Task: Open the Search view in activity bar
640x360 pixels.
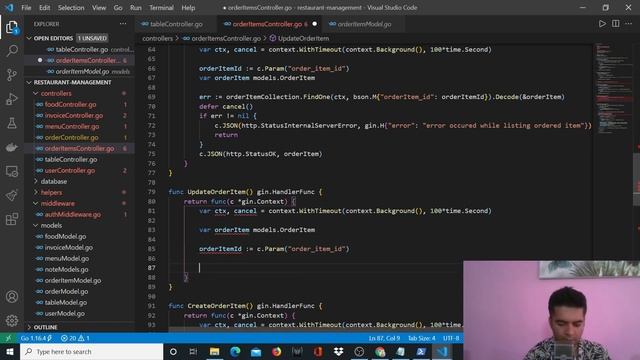Action: coord(12,51)
